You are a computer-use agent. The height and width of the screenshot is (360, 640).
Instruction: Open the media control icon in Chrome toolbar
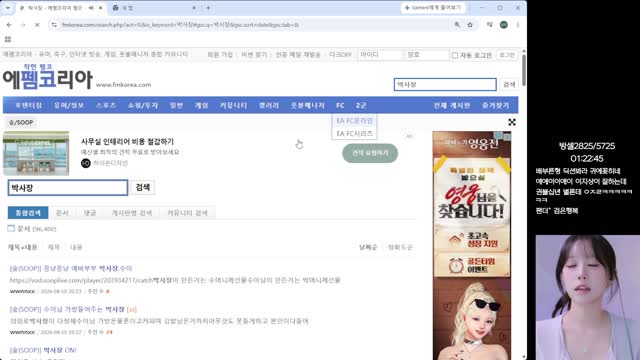click(x=489, y=25)
